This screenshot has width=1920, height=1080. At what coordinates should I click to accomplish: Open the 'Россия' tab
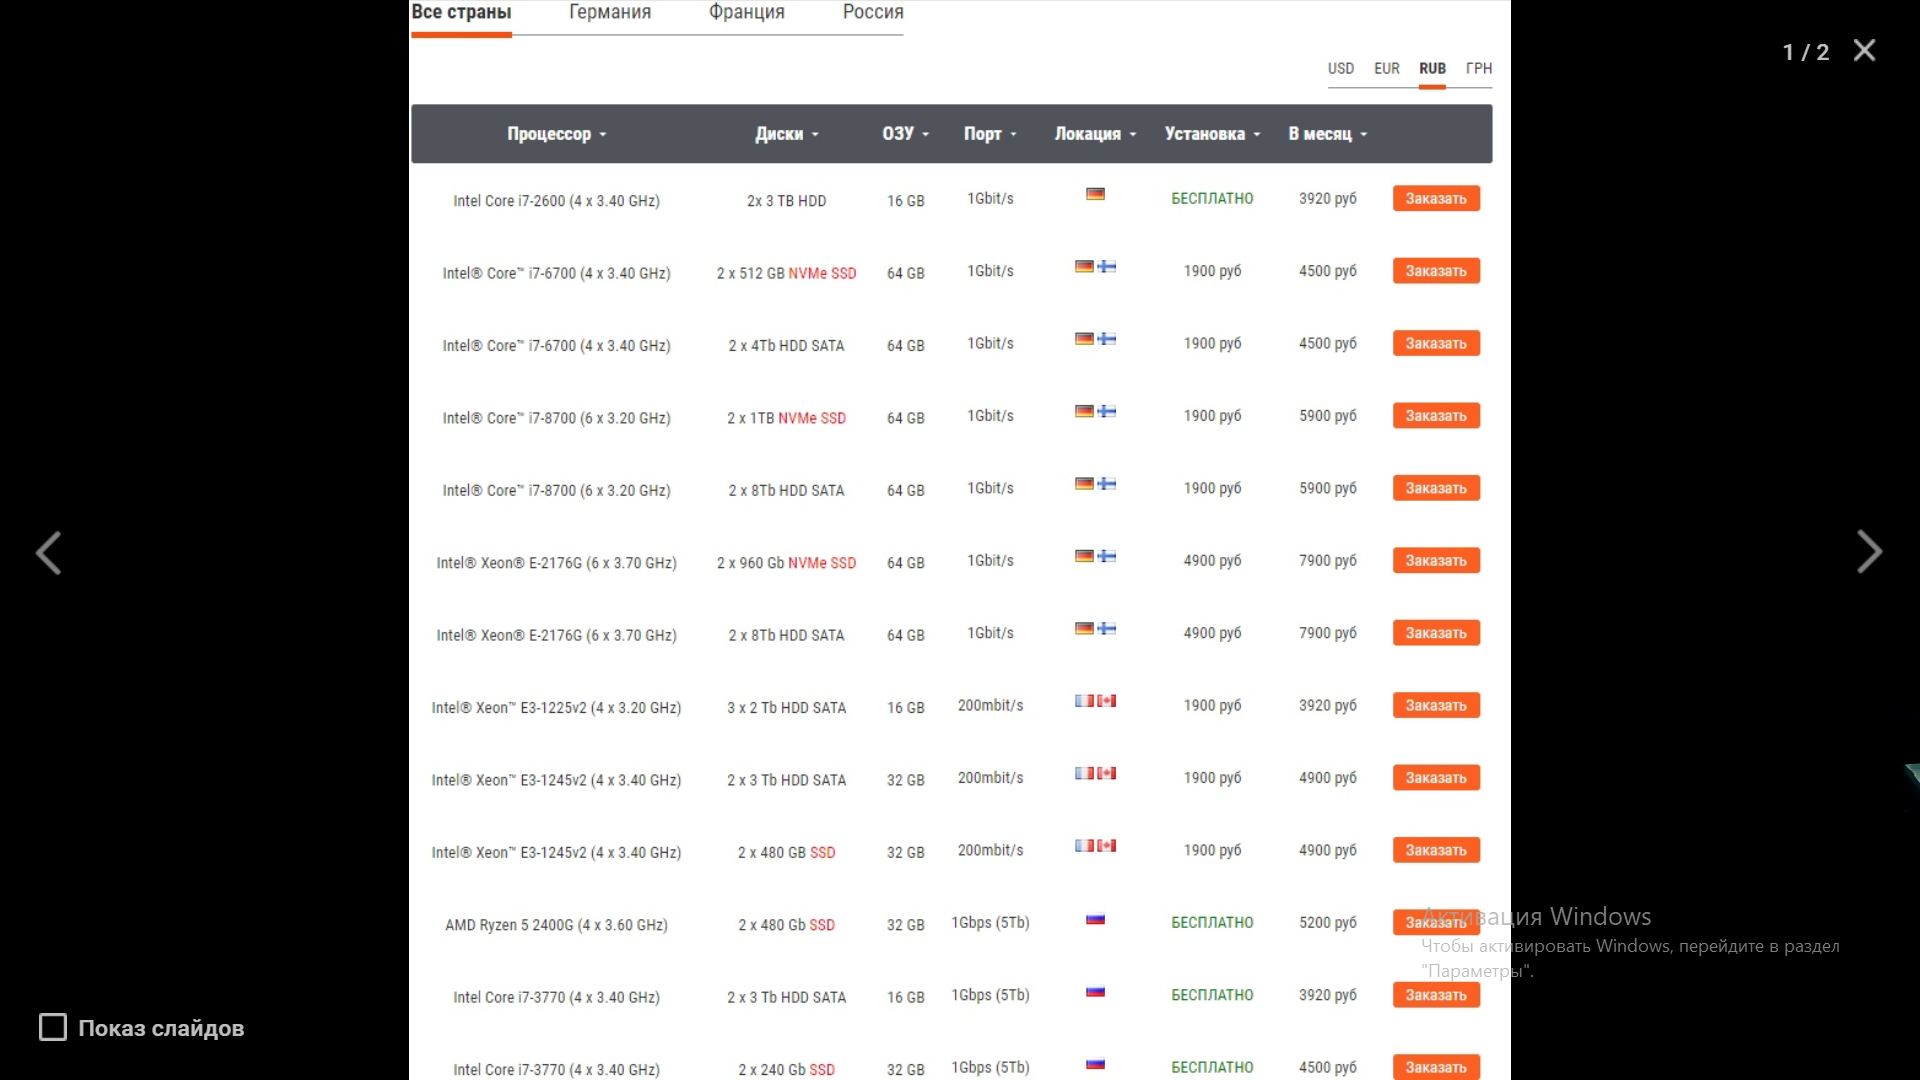click(873, 13)
